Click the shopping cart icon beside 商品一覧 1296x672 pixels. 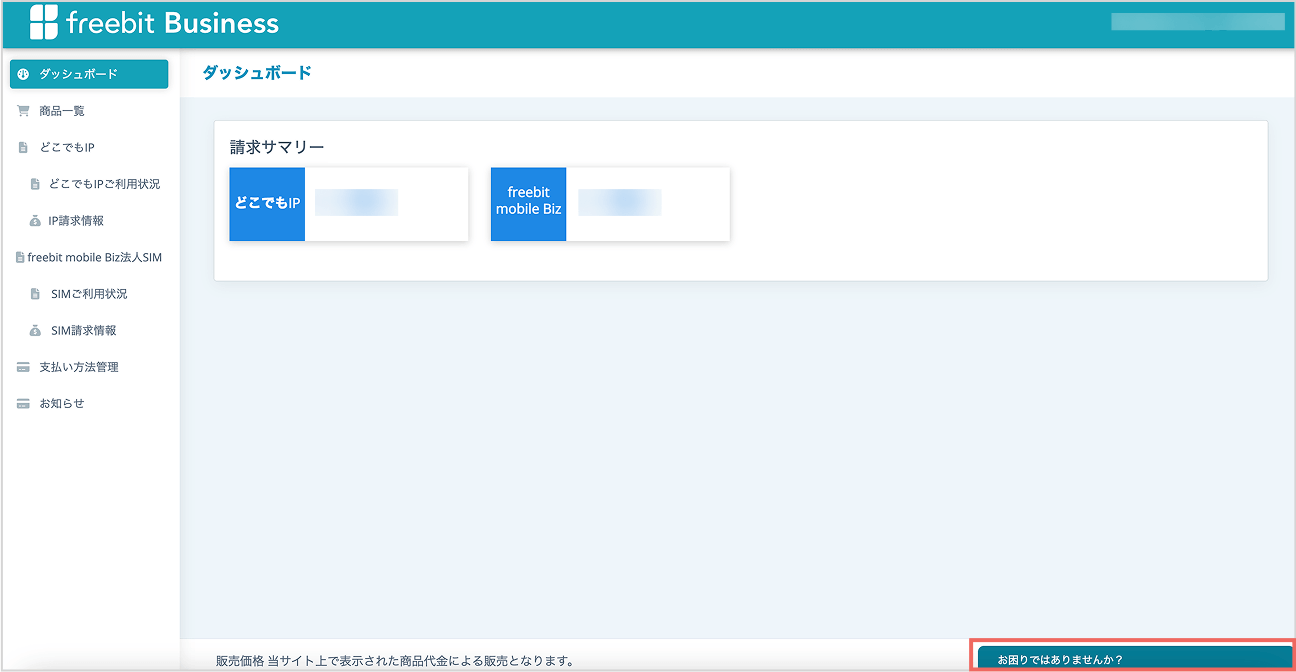(x=23, y=111)
